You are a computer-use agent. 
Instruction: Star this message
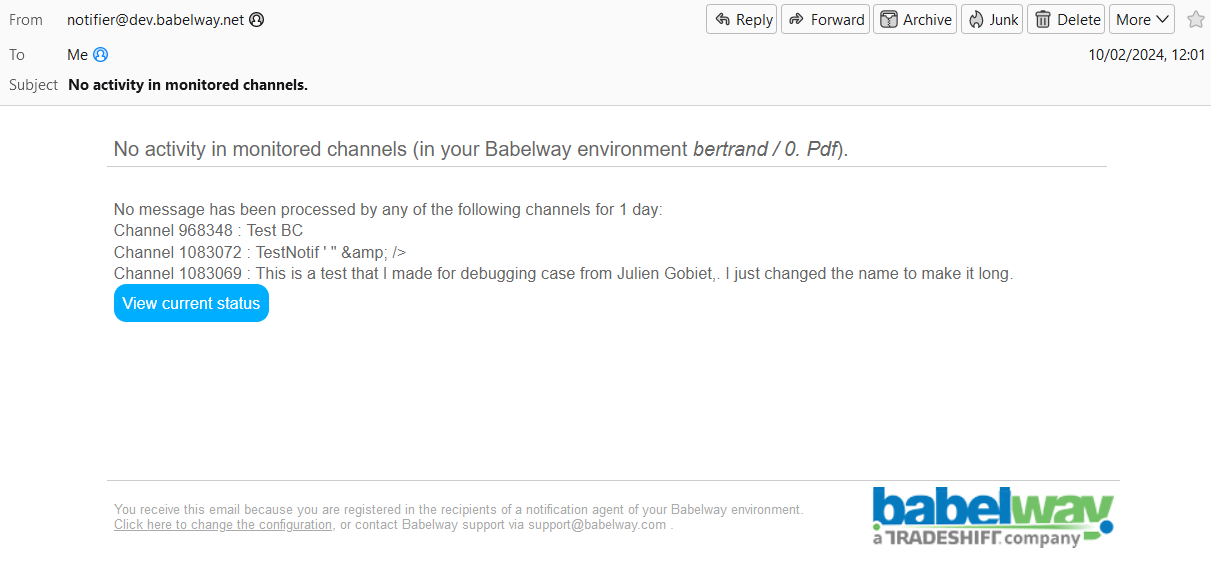pyautogui.click(x=1196, y=19)
